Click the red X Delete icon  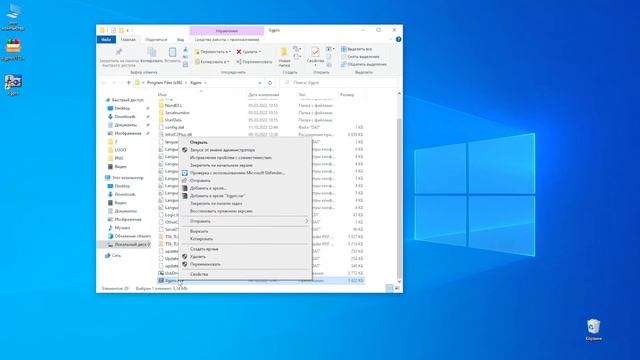(x=239, y=52)
